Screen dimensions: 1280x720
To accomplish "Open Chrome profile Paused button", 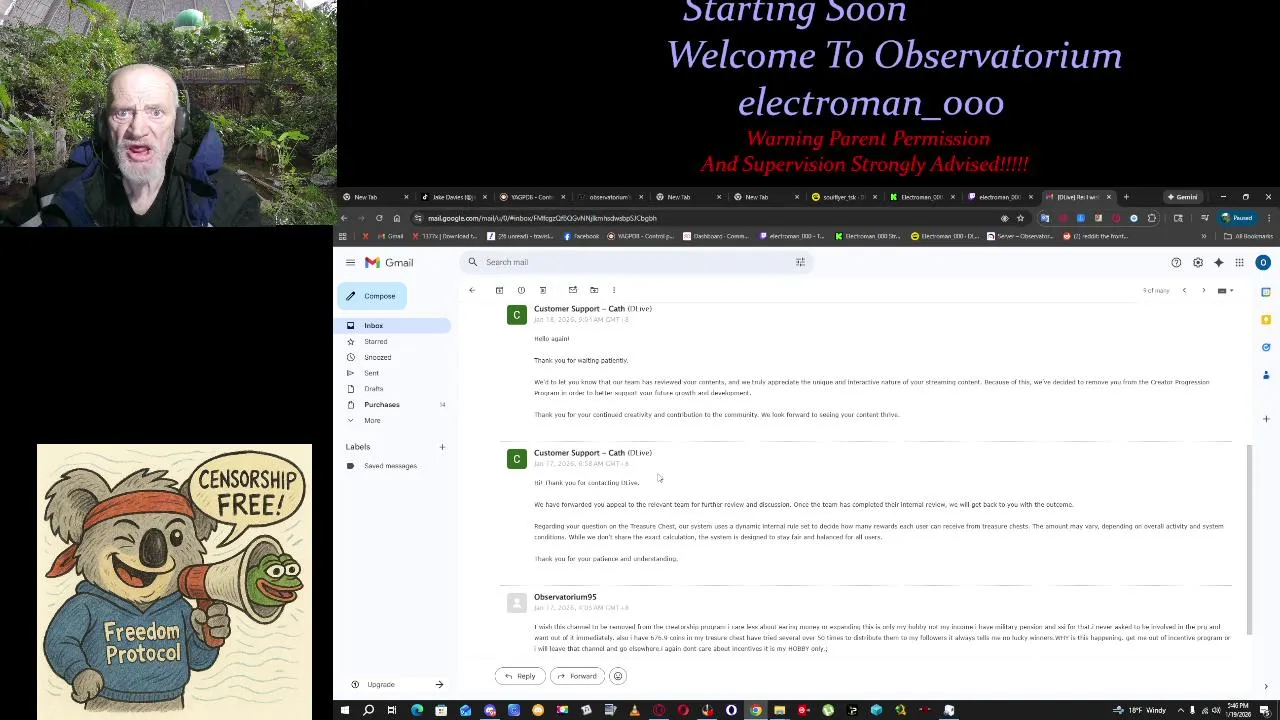I will click(x=1237, y=218).
